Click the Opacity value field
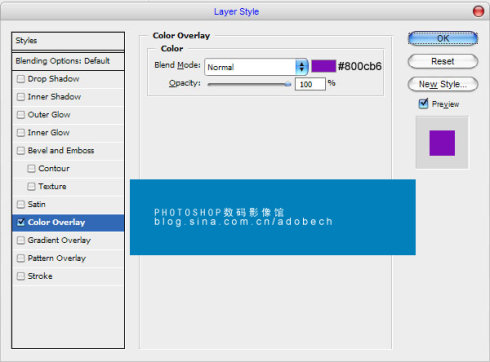The height and width of the screenshot is (362, 490). [x=310, y=84]
